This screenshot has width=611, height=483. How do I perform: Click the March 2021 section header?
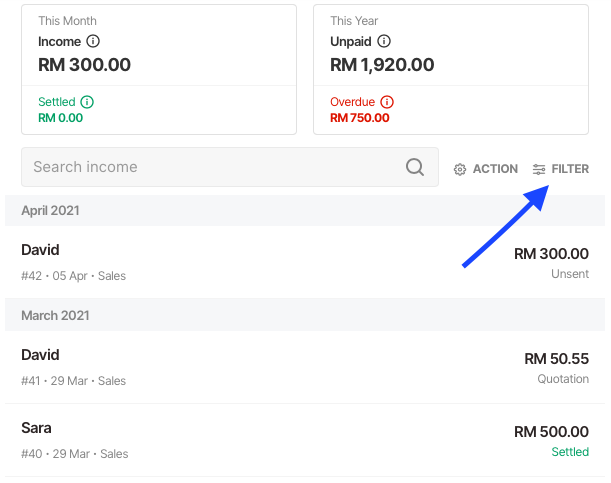pyautogui.click(x=305, y=315)
